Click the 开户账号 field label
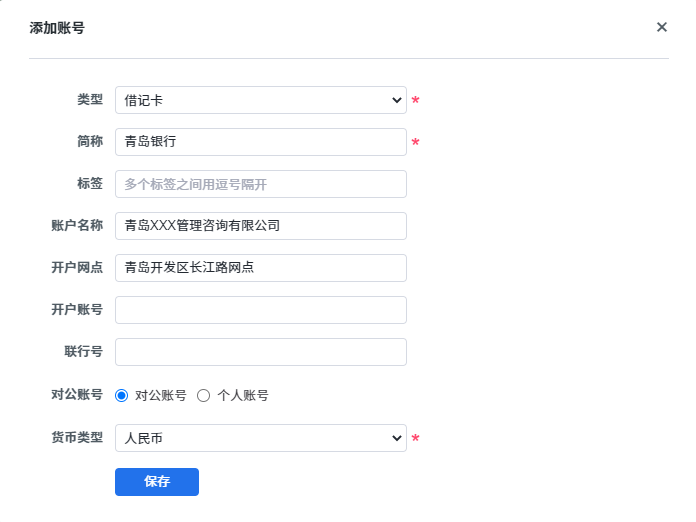The width and height of the screenshot is (696, 522). pos(77,310)
